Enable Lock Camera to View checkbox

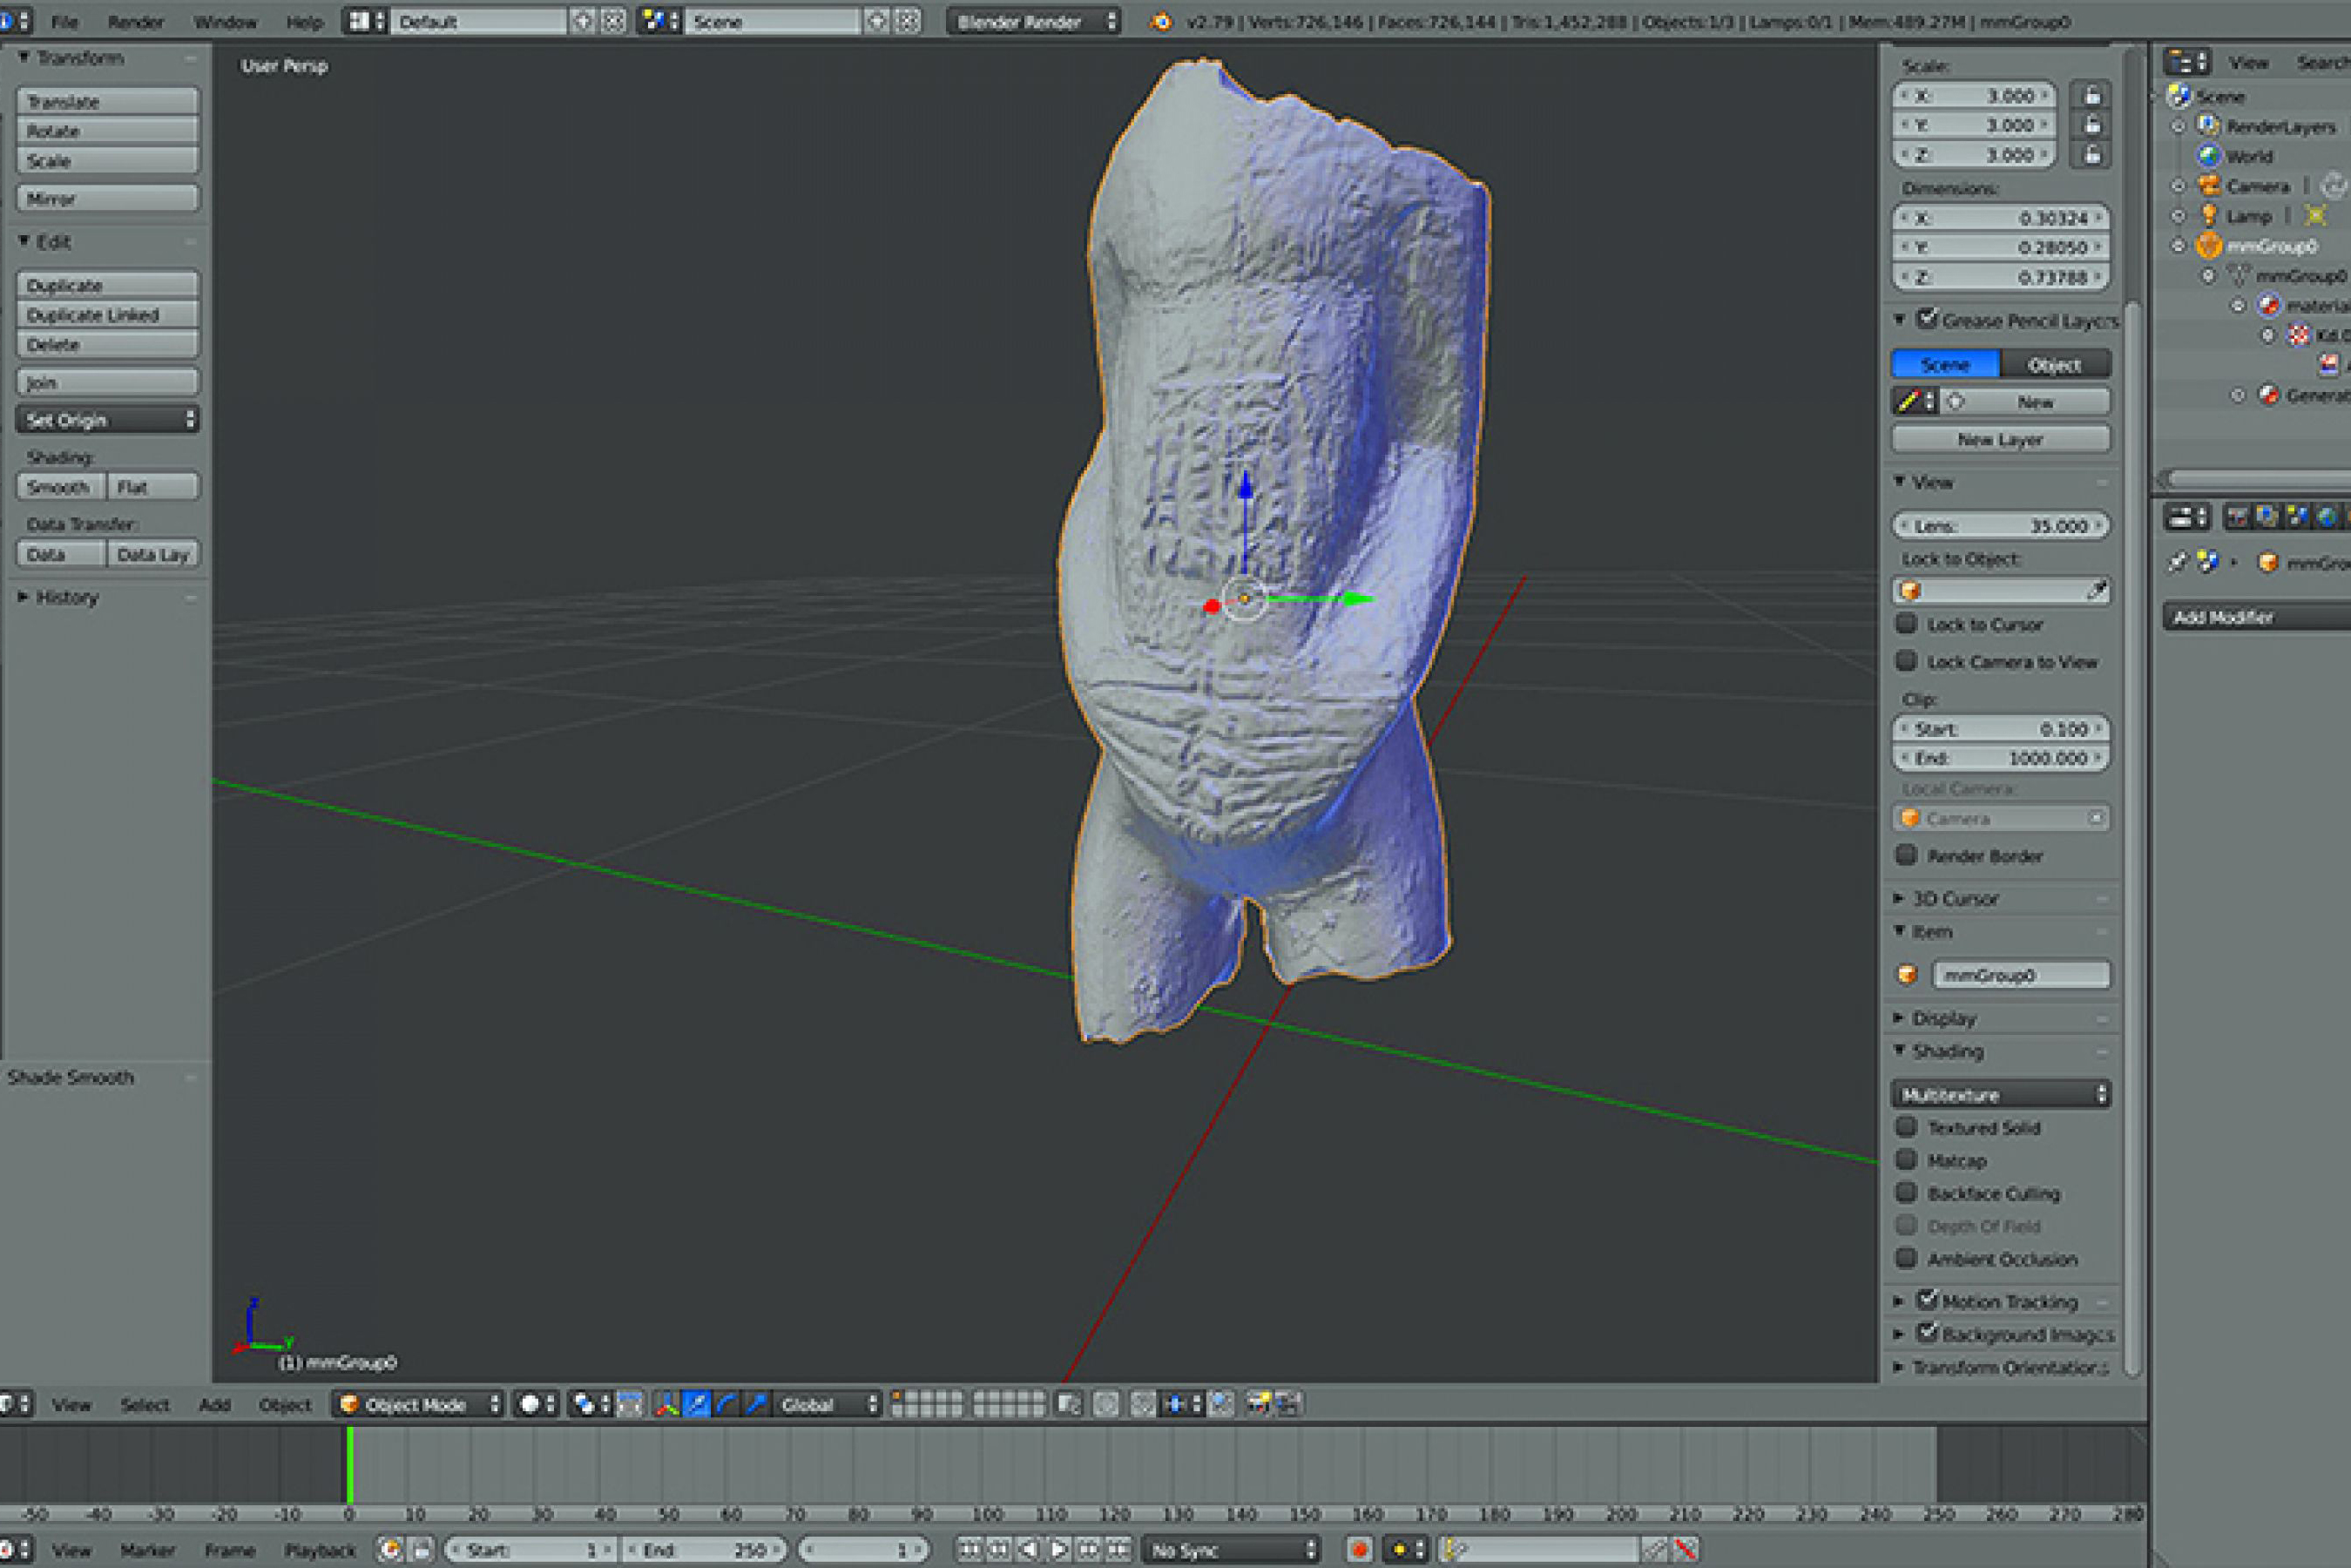1907,661
